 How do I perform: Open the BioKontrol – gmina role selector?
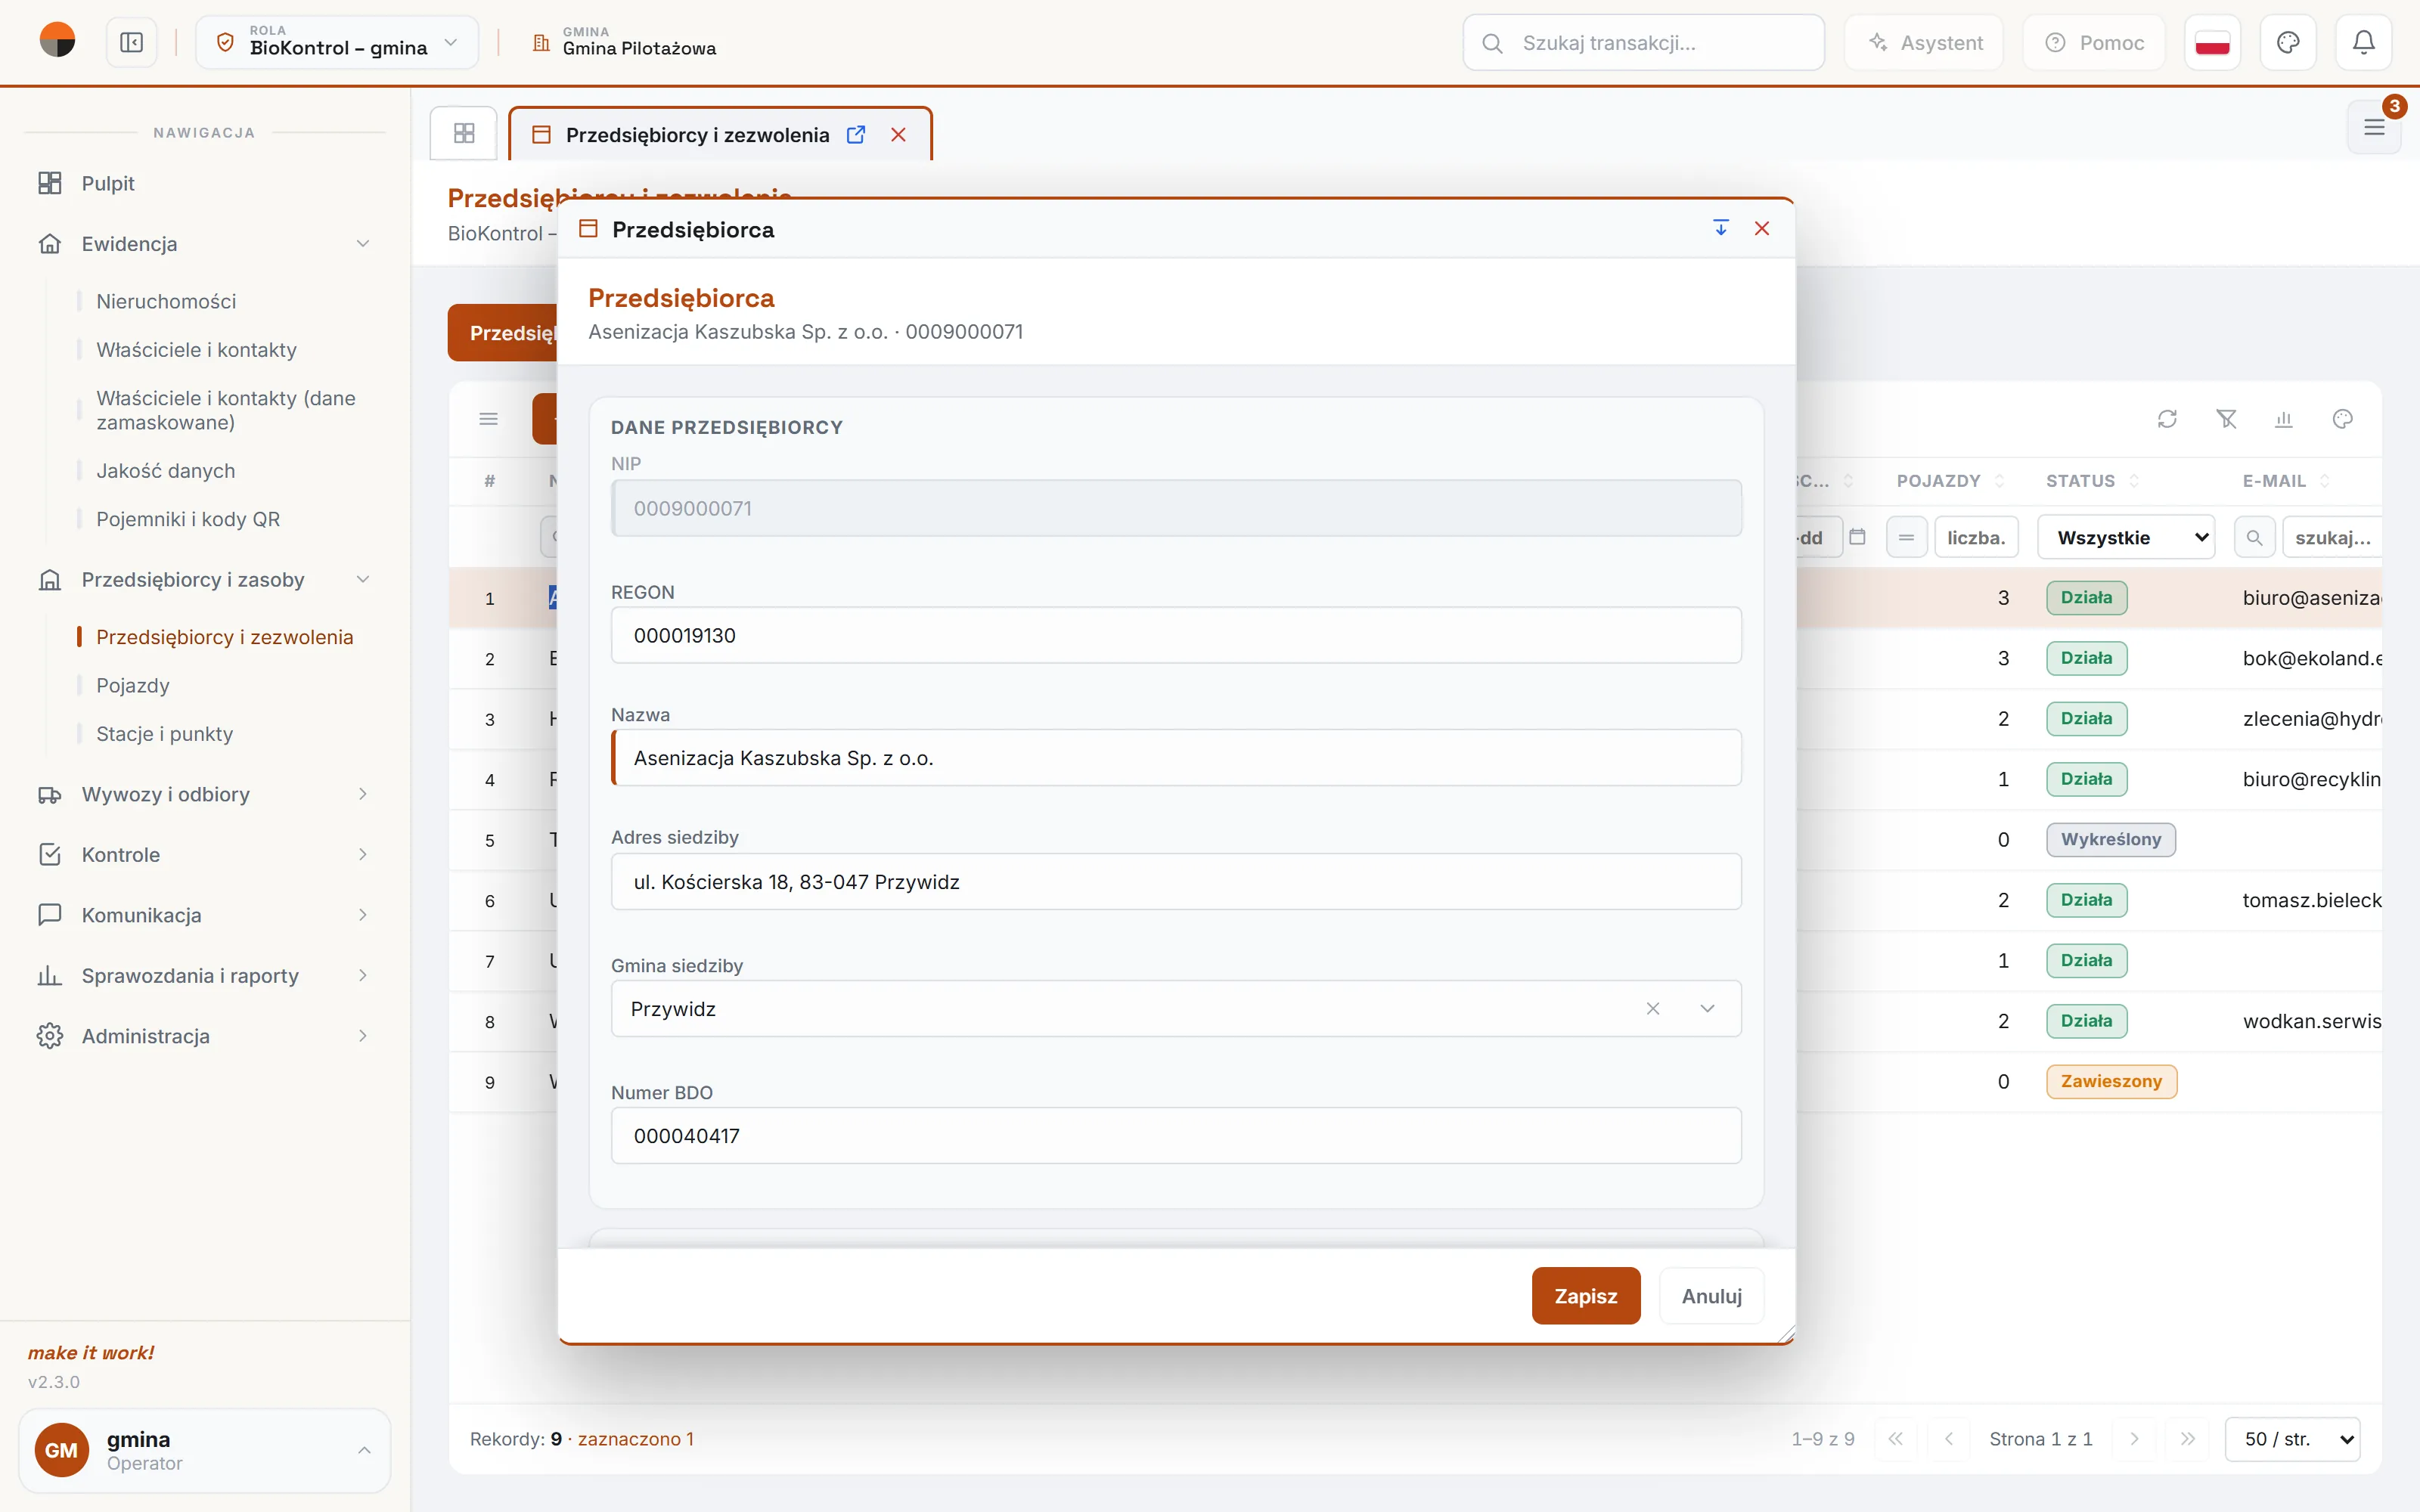tap(337, 43)
